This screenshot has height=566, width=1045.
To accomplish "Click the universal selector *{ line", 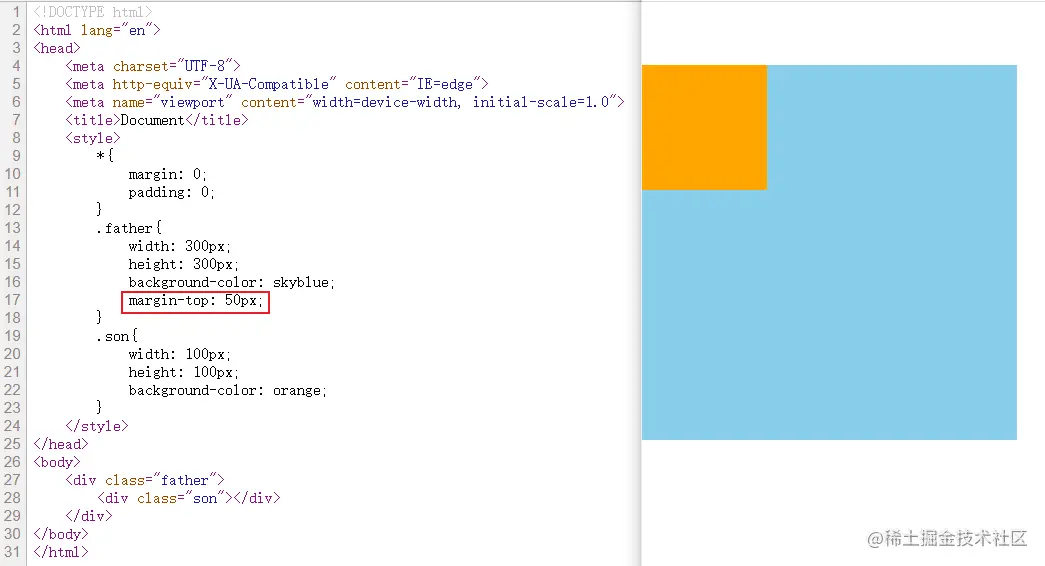I will click(x=105, y=156).
